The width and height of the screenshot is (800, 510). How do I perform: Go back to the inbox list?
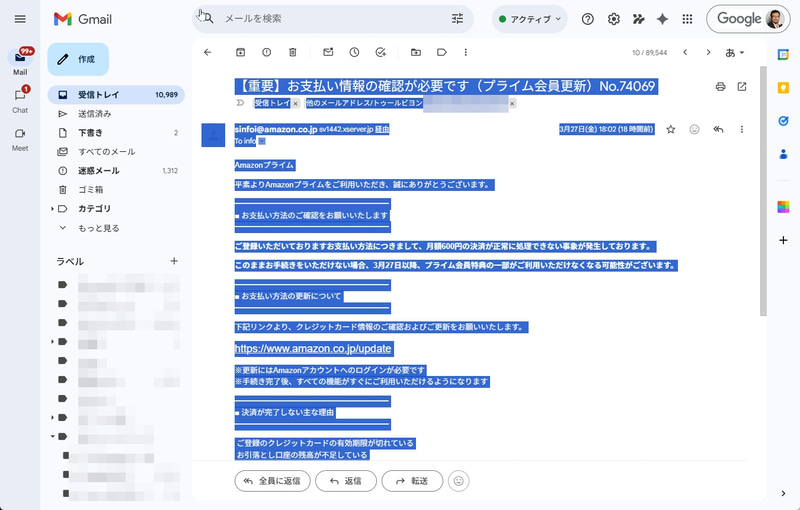(x=207, y=52)
